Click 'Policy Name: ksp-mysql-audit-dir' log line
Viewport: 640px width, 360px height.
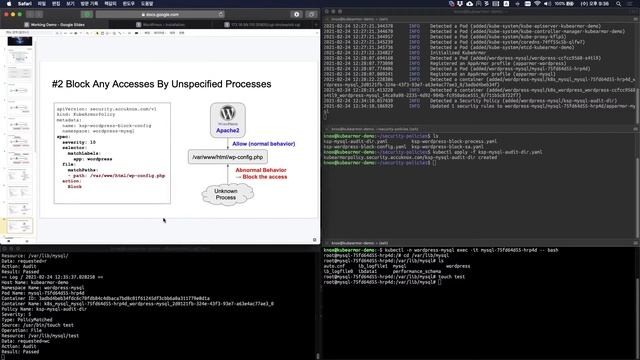[44, 309]
